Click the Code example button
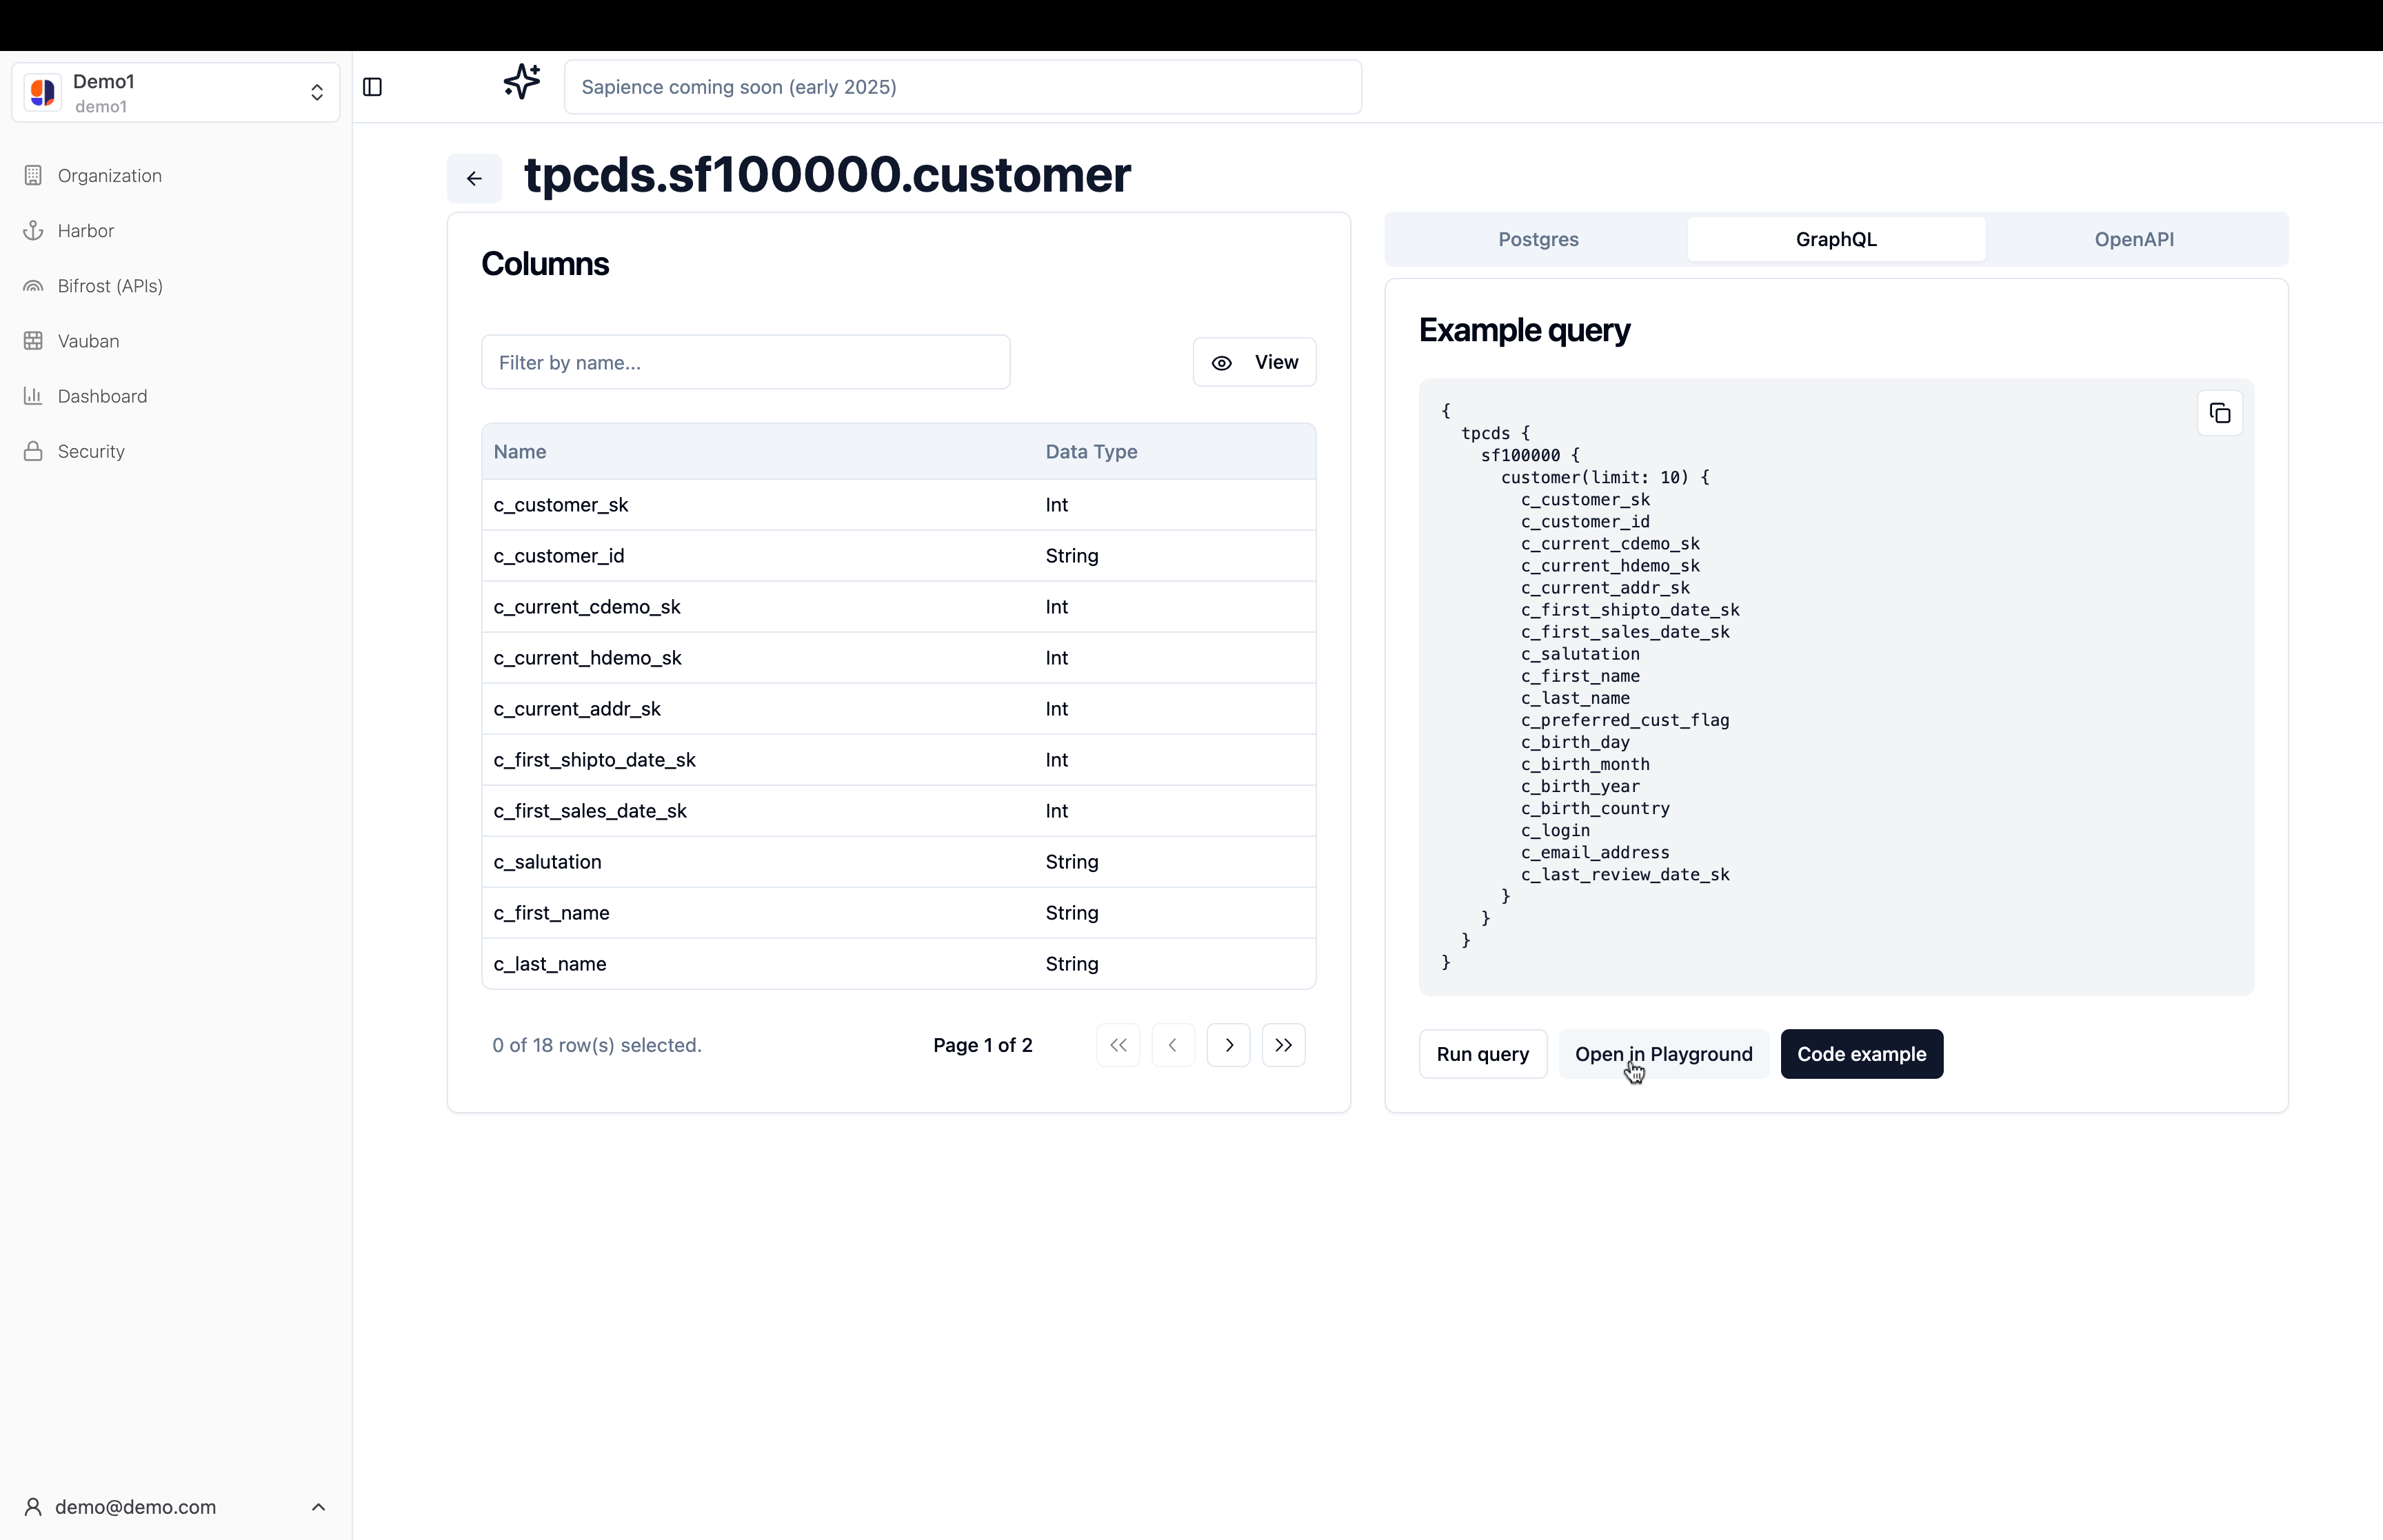This screenshot has height=1540, width=2383. pyautogui.click(x=1861, y=1054)
